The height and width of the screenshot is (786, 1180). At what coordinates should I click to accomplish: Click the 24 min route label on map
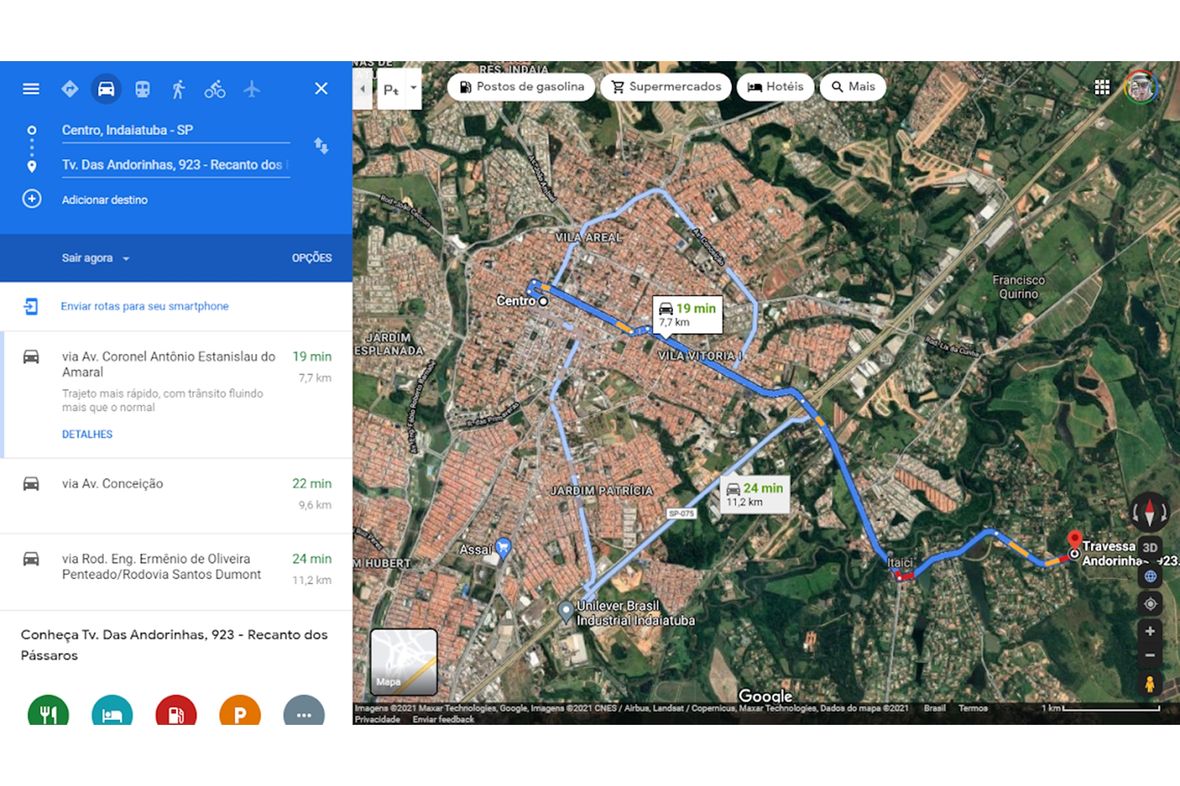click(x=755, y=494)
